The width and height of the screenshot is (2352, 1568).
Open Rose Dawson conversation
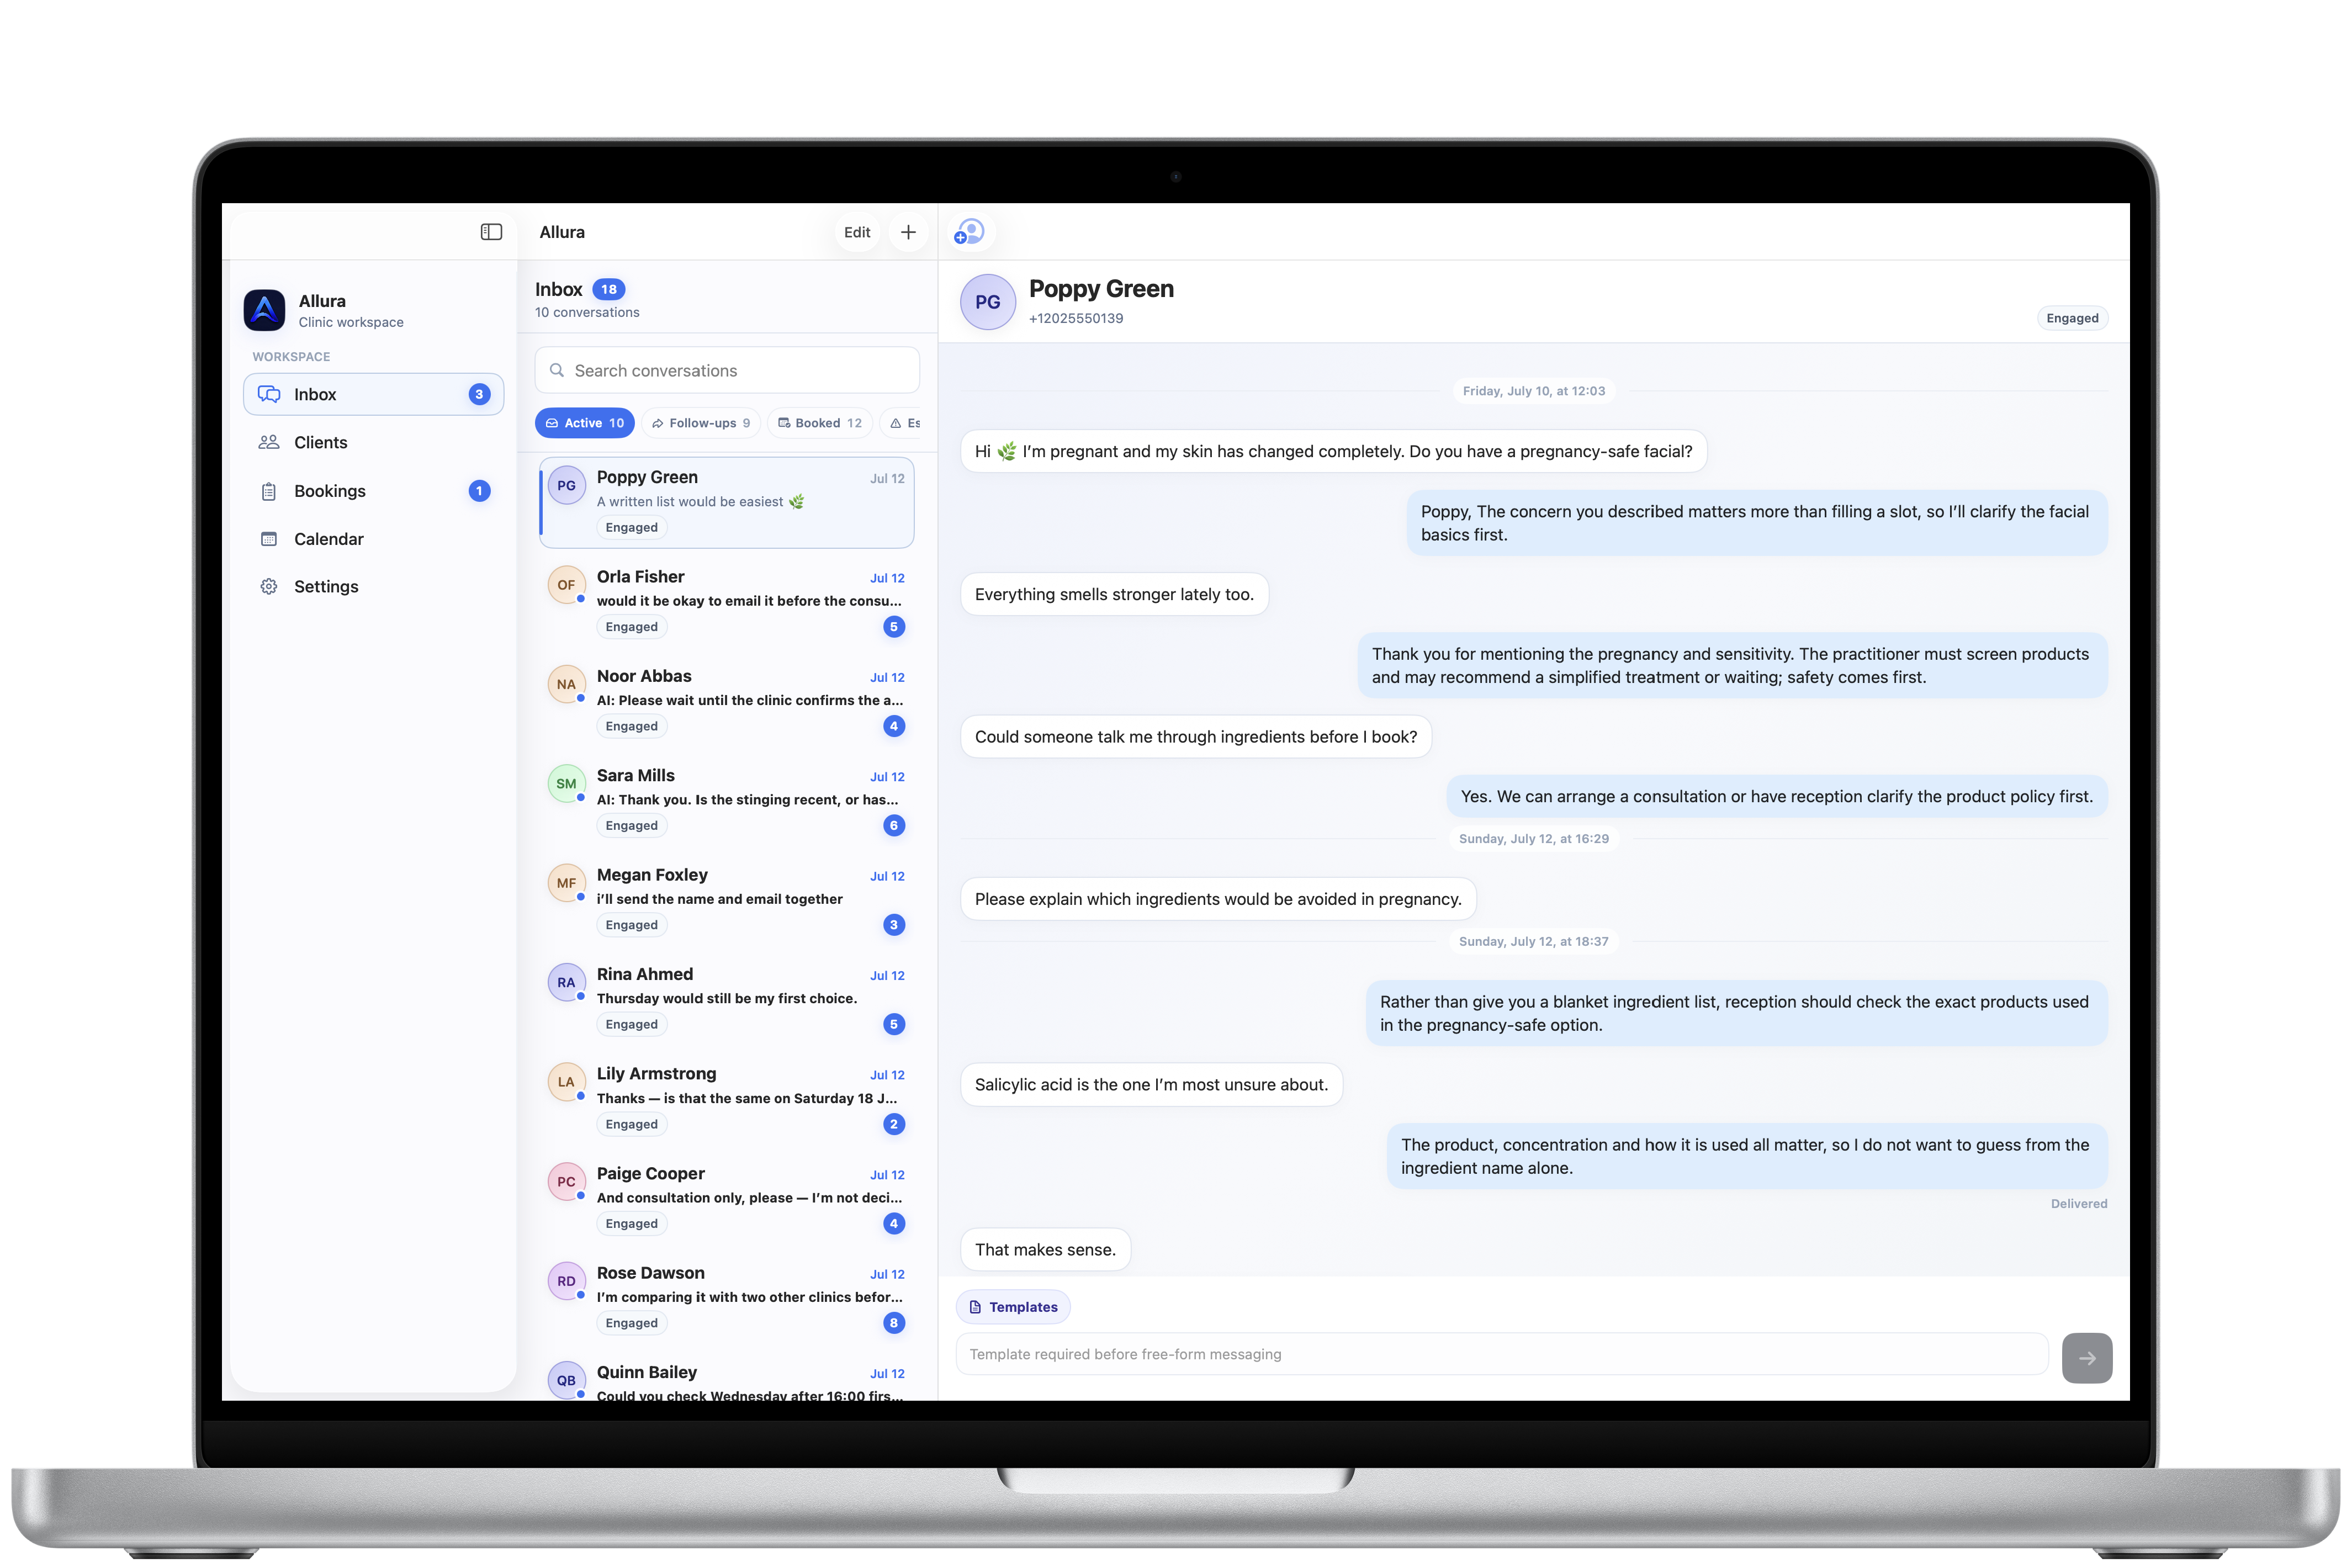727,1297
